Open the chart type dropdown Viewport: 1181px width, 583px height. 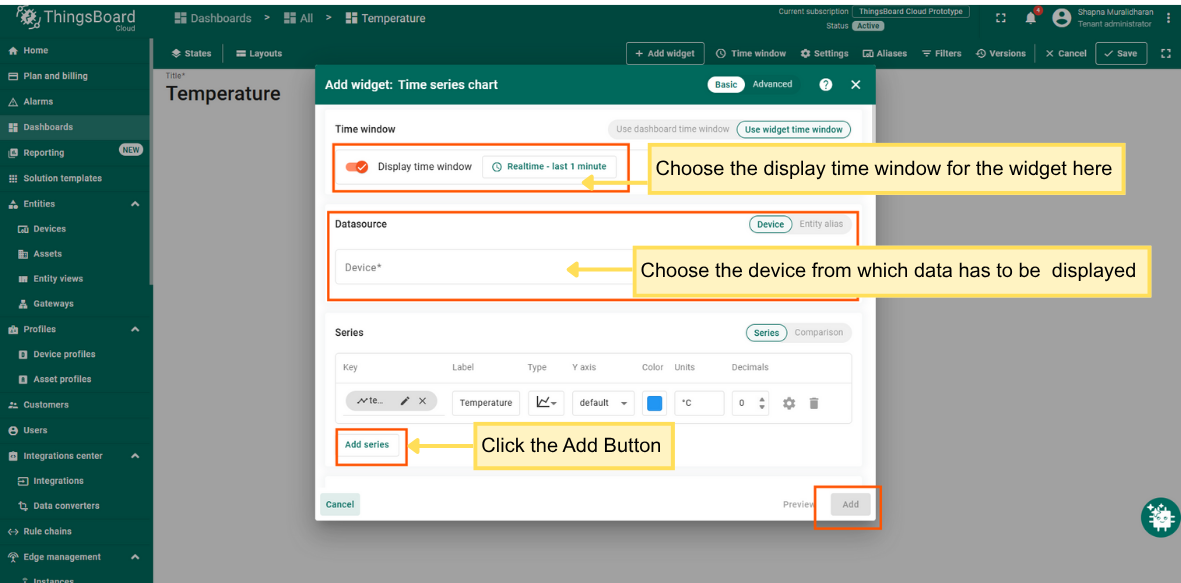[546, 402]
